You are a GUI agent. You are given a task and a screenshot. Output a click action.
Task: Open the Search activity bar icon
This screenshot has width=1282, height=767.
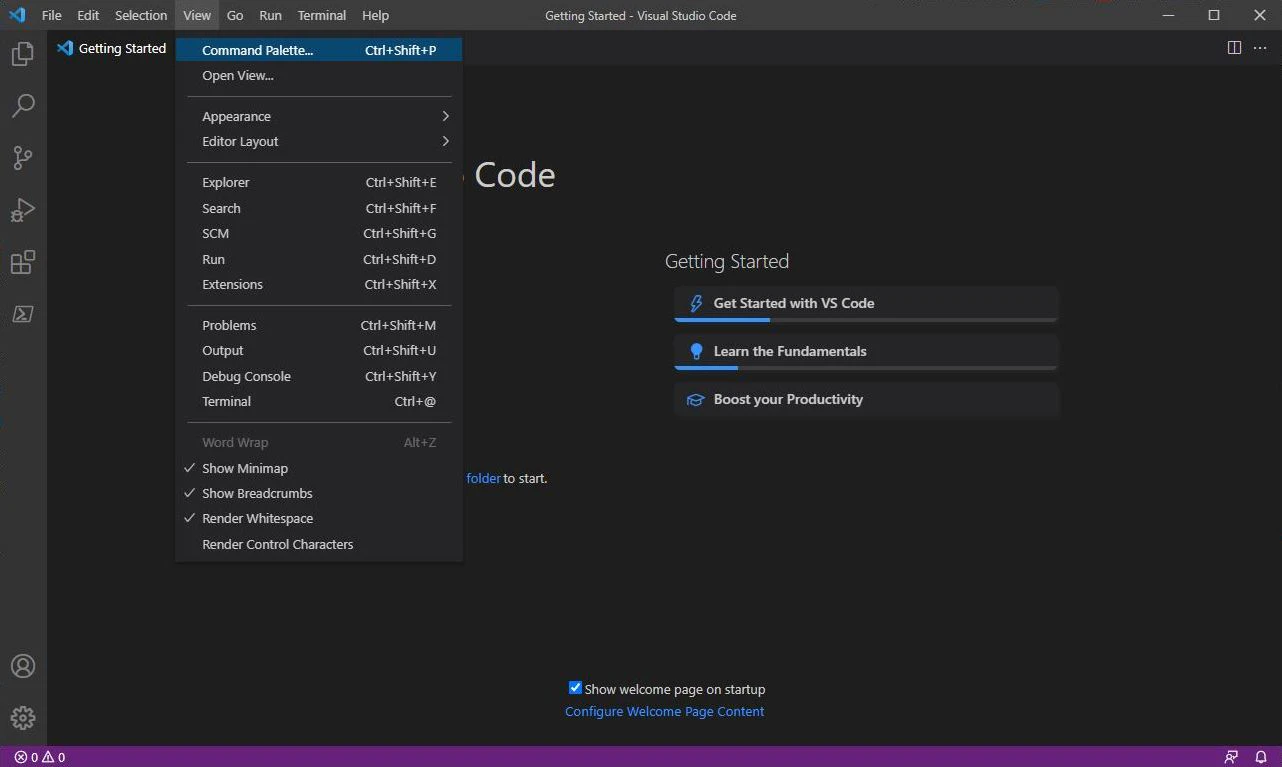(x=23, y=105)
